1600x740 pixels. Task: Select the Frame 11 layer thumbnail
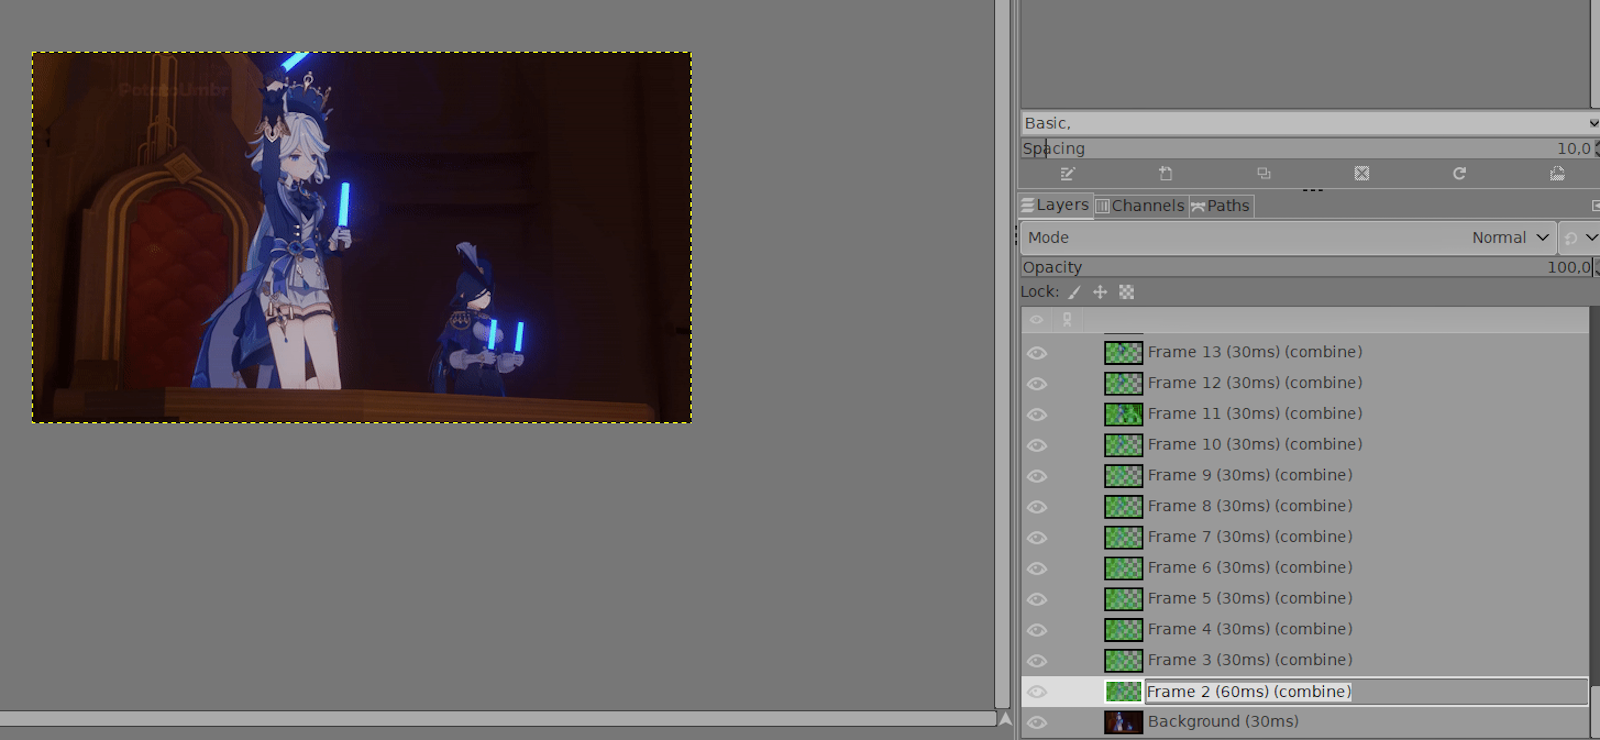[1123, 414]
